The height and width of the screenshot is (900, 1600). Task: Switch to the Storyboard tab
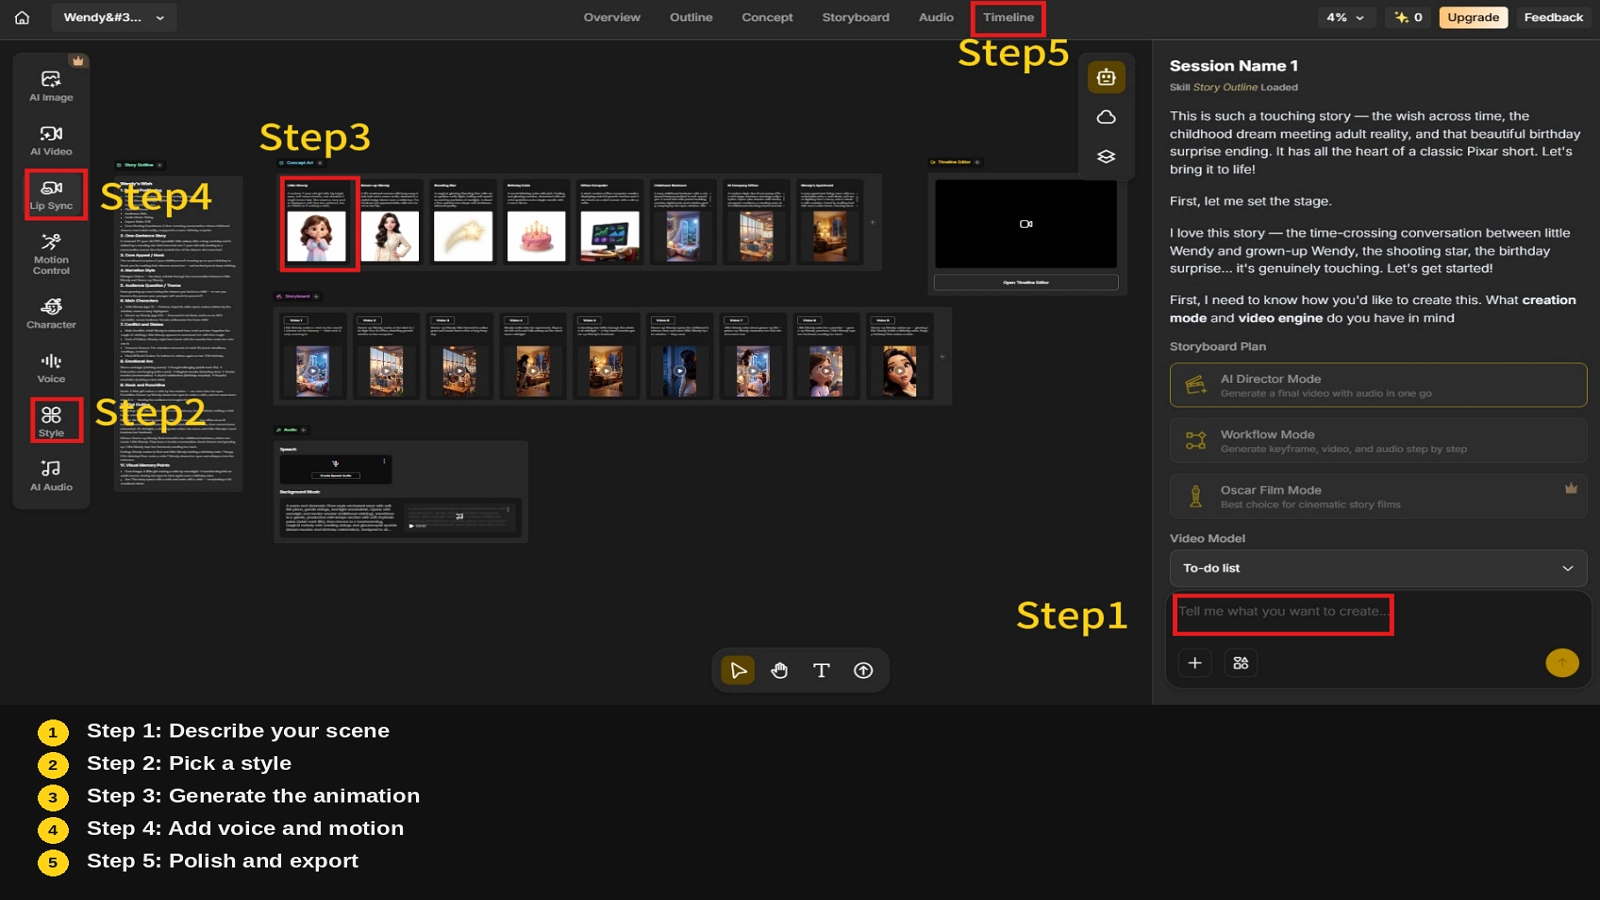(855, 17)
